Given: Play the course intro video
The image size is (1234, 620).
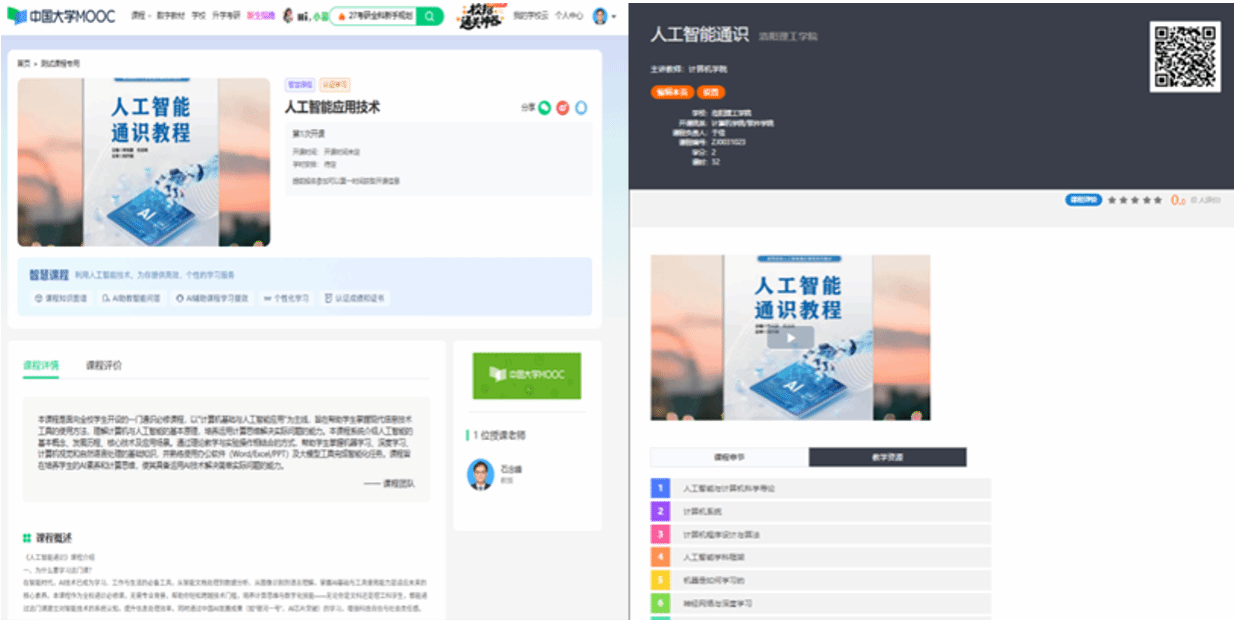Looking at the screenshot, I should pos(790,338).
